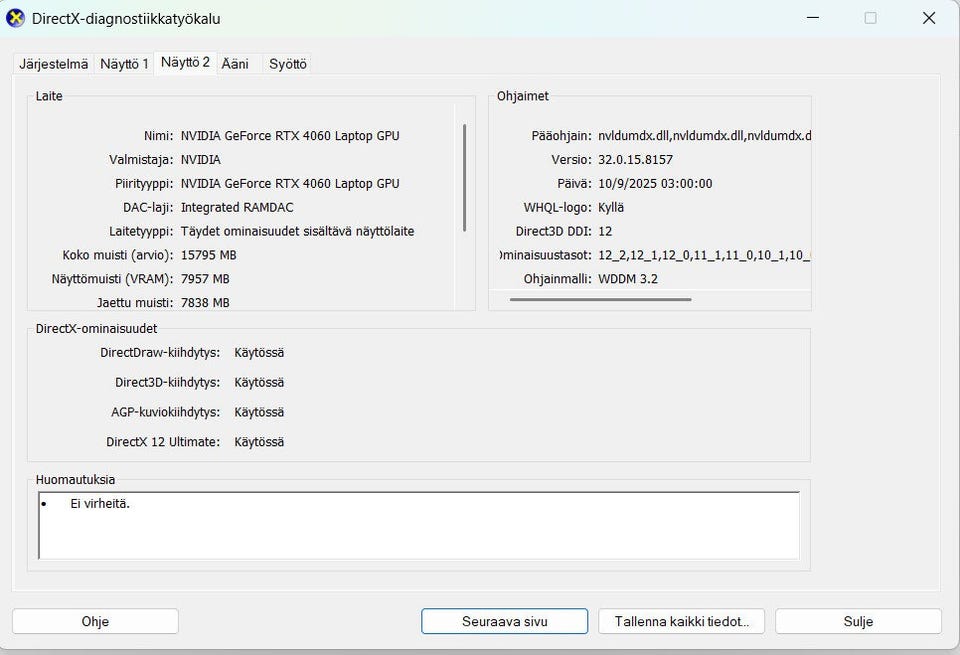Click Tallenna kaikki tiedot button
960x655 pixels.
(x=681, y=621)
